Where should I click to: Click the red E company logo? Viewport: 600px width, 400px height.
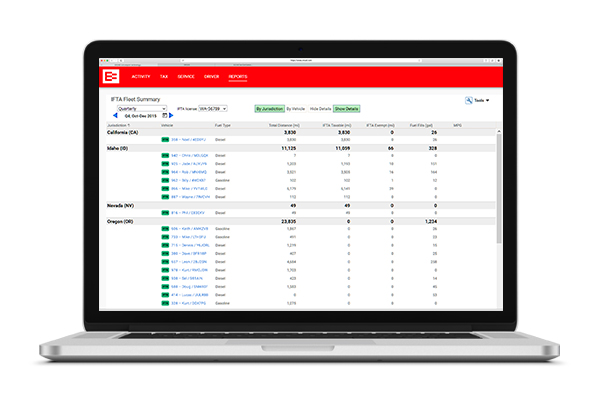tap(111, 77)
